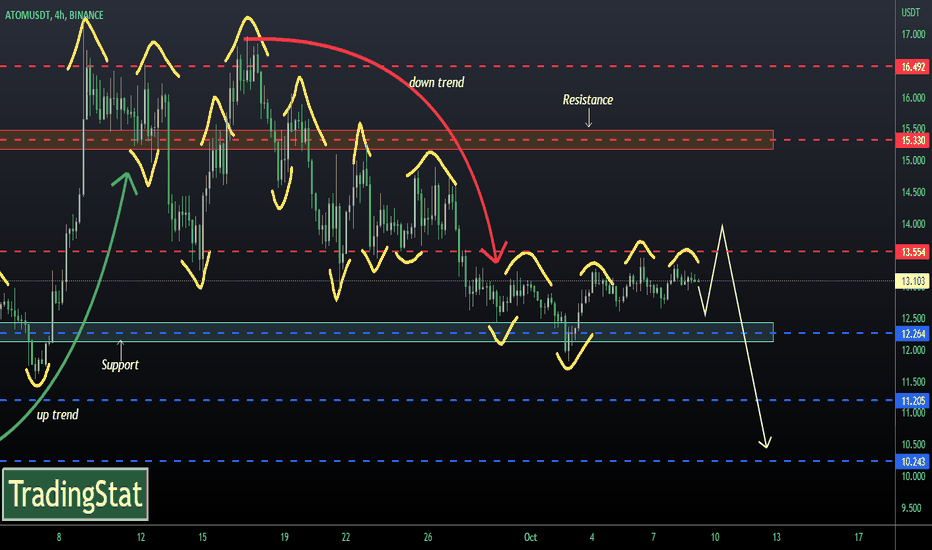Screen dimensions: 932x550
Task: Click the 14.500 price axis value
Action: [x=913, y=192]
